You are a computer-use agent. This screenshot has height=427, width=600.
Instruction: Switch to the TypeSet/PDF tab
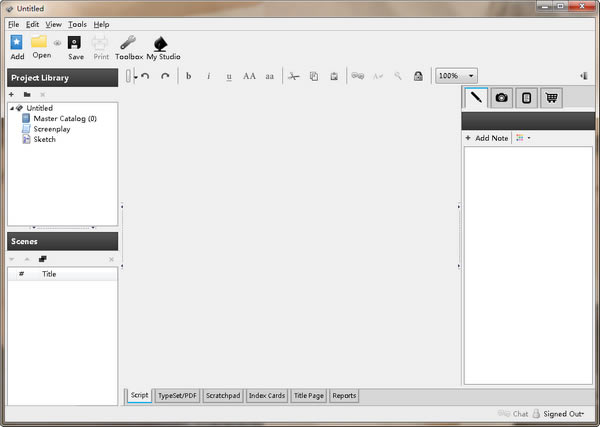click(x=177, y=396)
